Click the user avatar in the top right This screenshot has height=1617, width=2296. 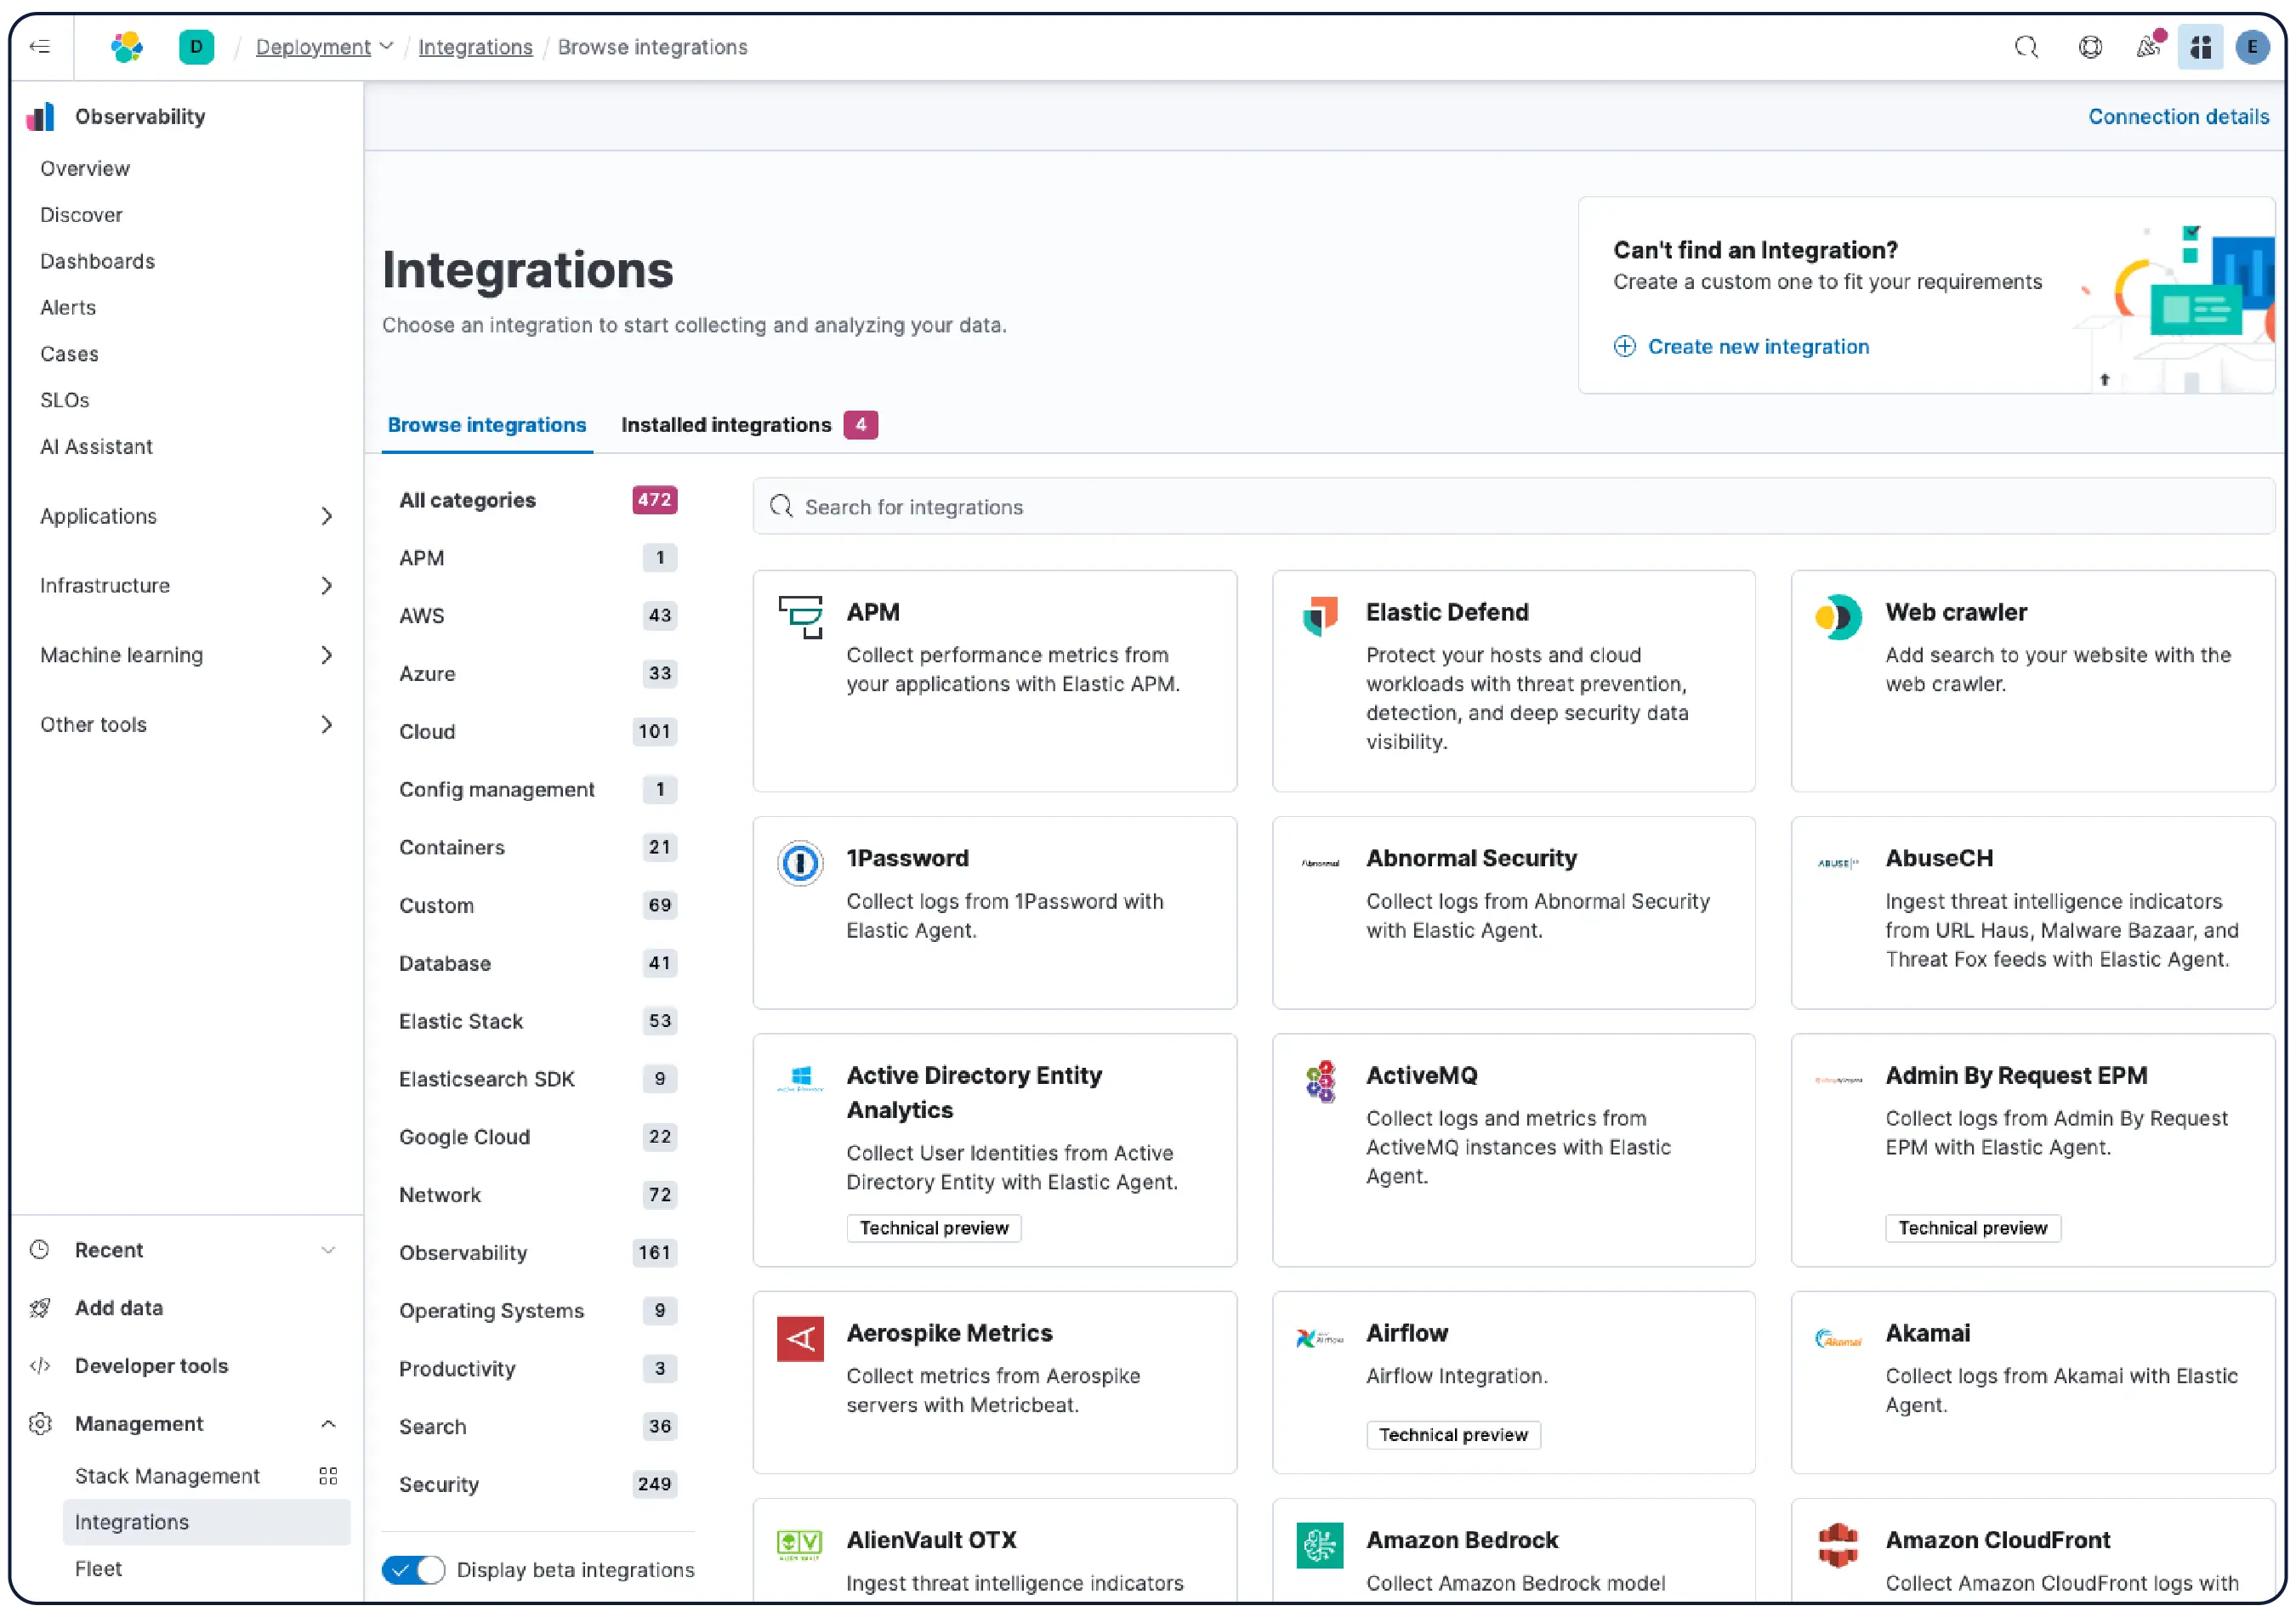pyautogui.click(x=2252, y=47)
